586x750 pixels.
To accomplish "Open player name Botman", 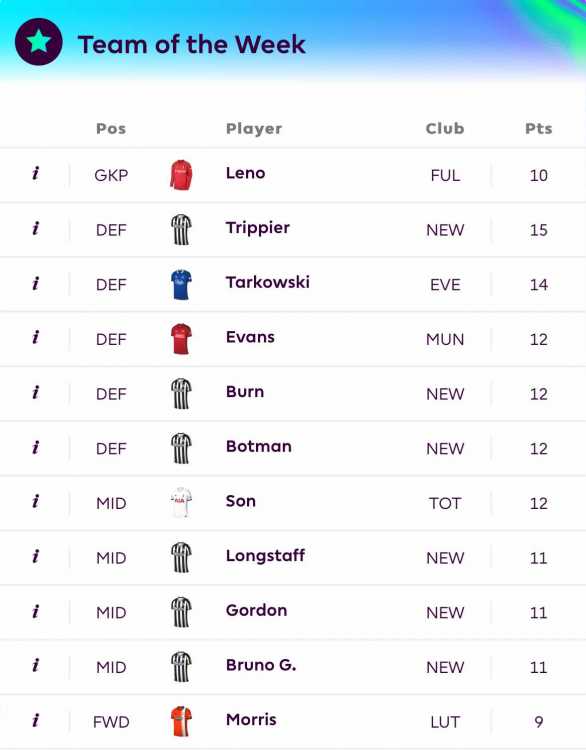I will click(x=259, y=446).
